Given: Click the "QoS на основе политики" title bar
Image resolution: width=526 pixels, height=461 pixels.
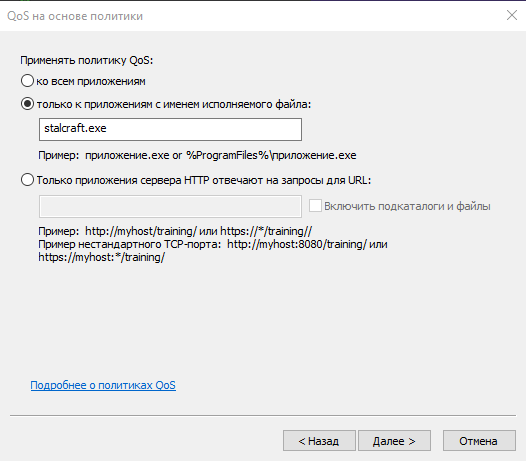Looking at the screenshot, I should coord(75,16).
